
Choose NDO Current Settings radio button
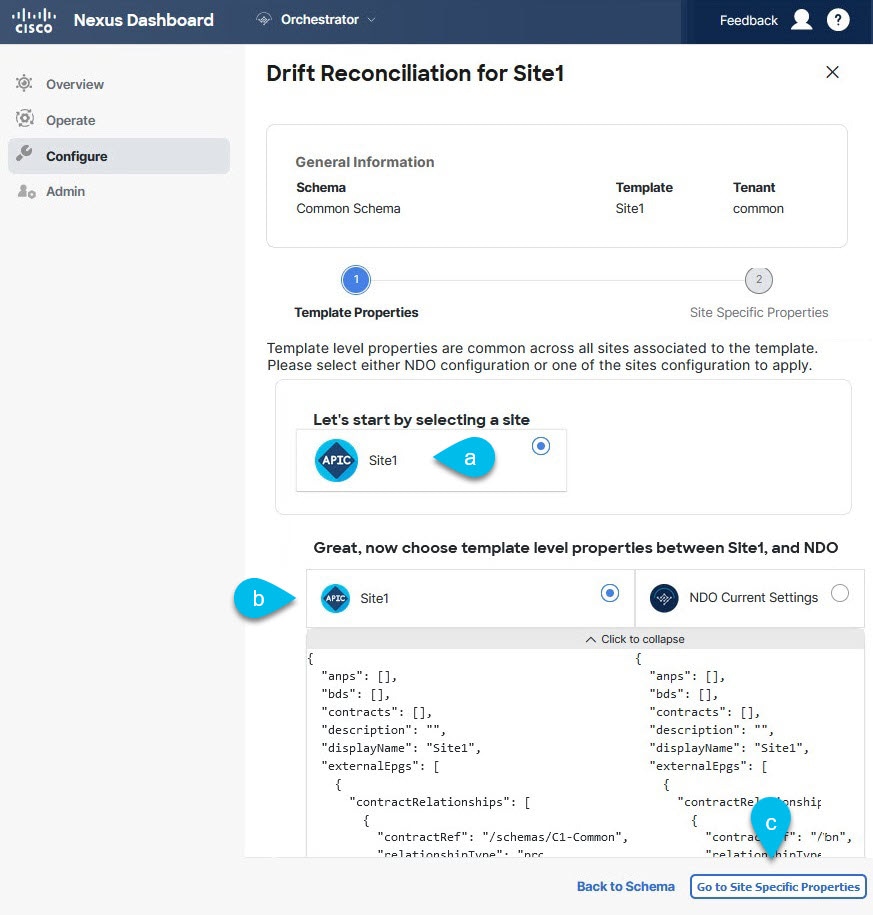click(x=840, y=593)
